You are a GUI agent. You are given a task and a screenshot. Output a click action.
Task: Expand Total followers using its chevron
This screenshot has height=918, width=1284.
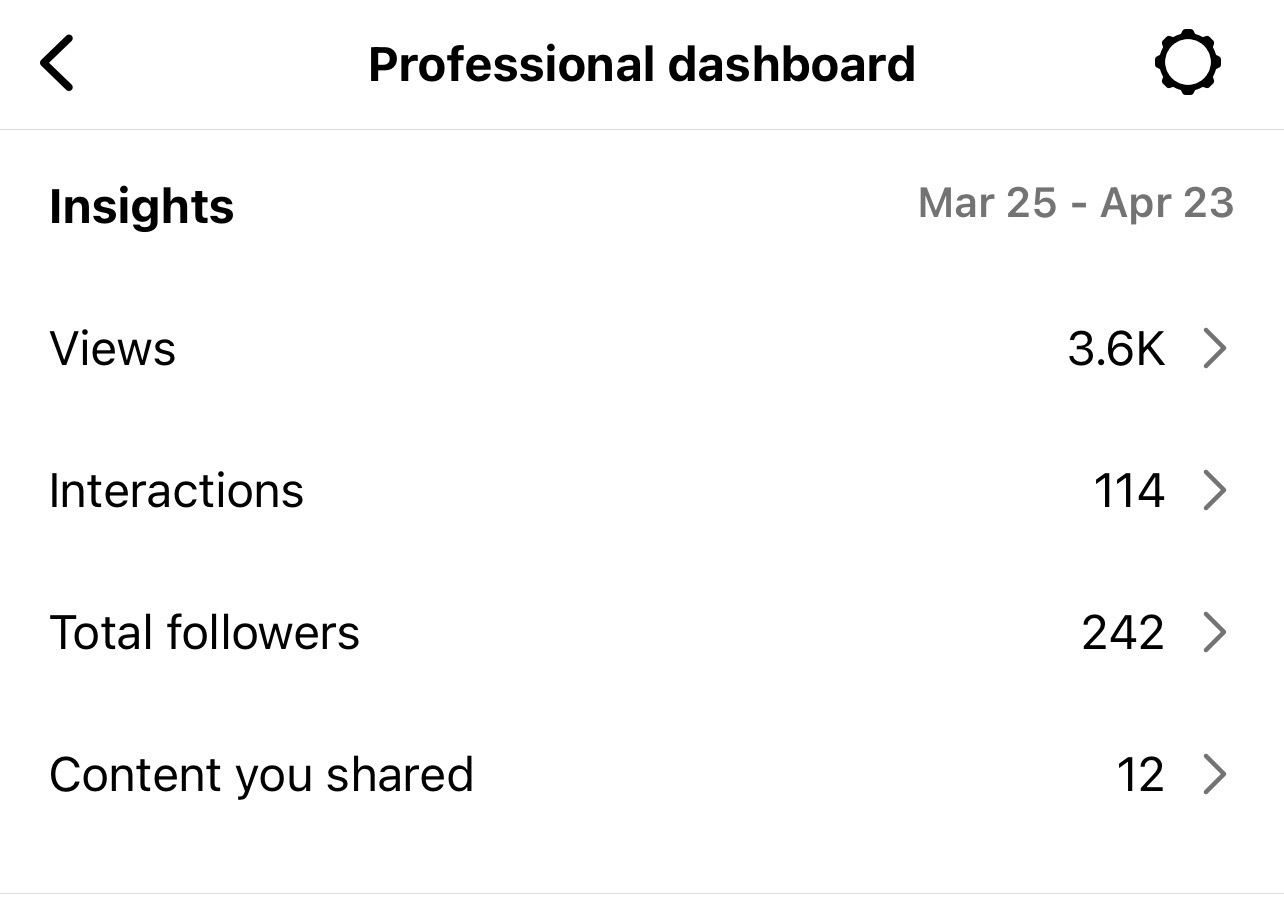coord(1215,633)
